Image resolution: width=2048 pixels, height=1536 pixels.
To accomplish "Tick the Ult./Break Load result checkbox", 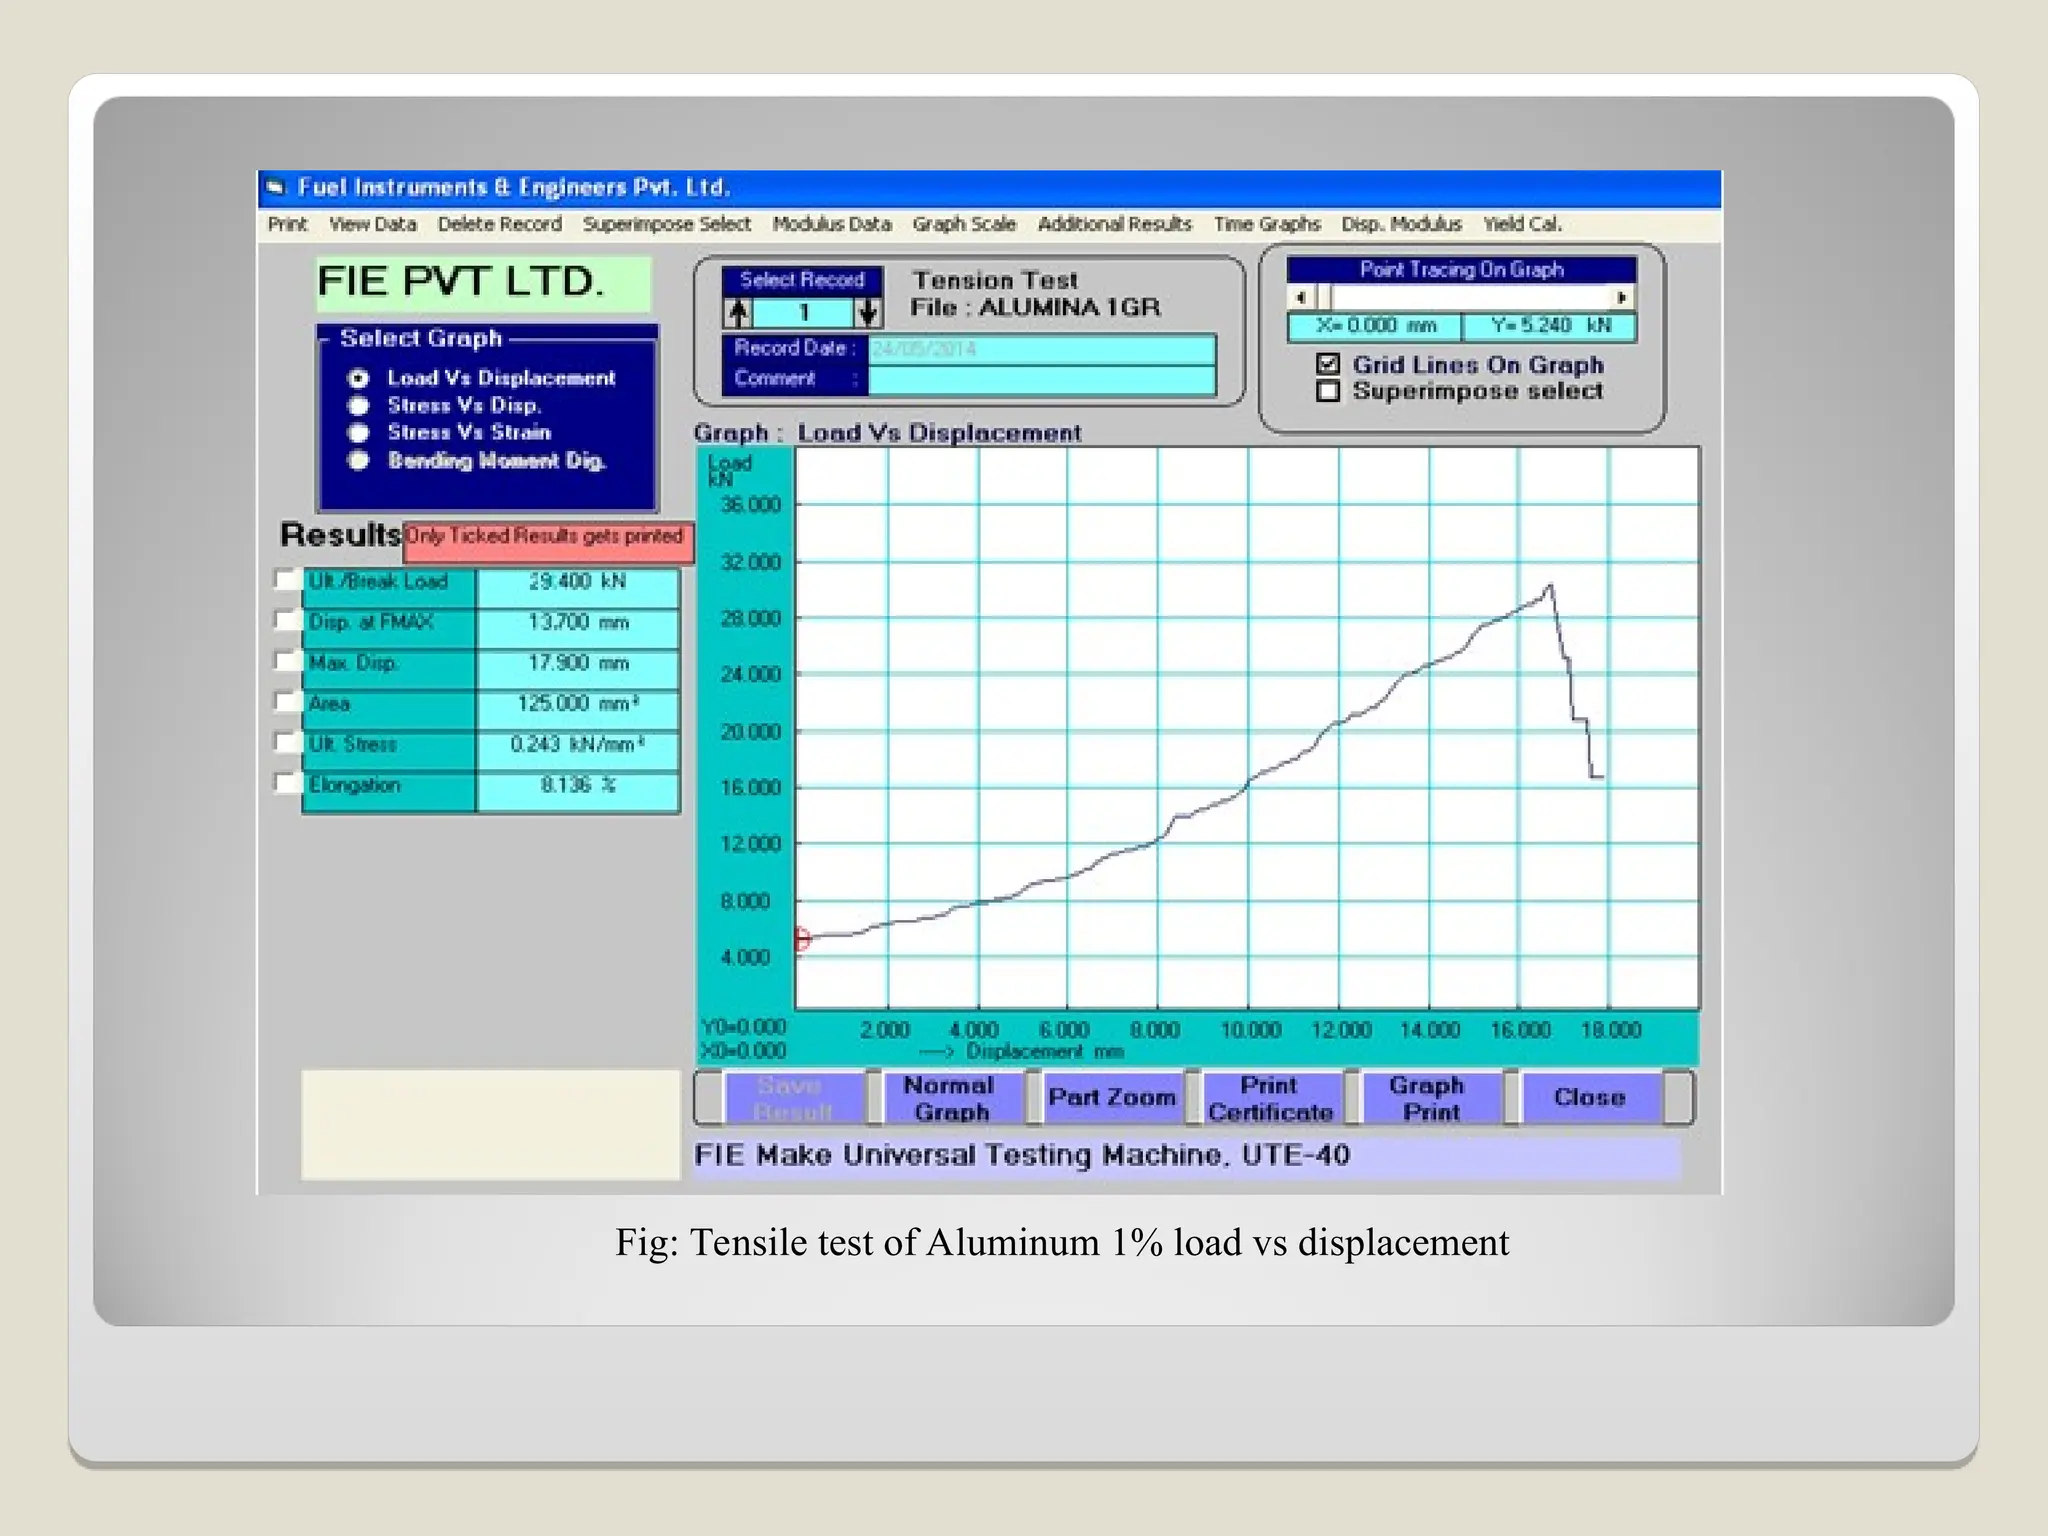I will click(287, 580).
